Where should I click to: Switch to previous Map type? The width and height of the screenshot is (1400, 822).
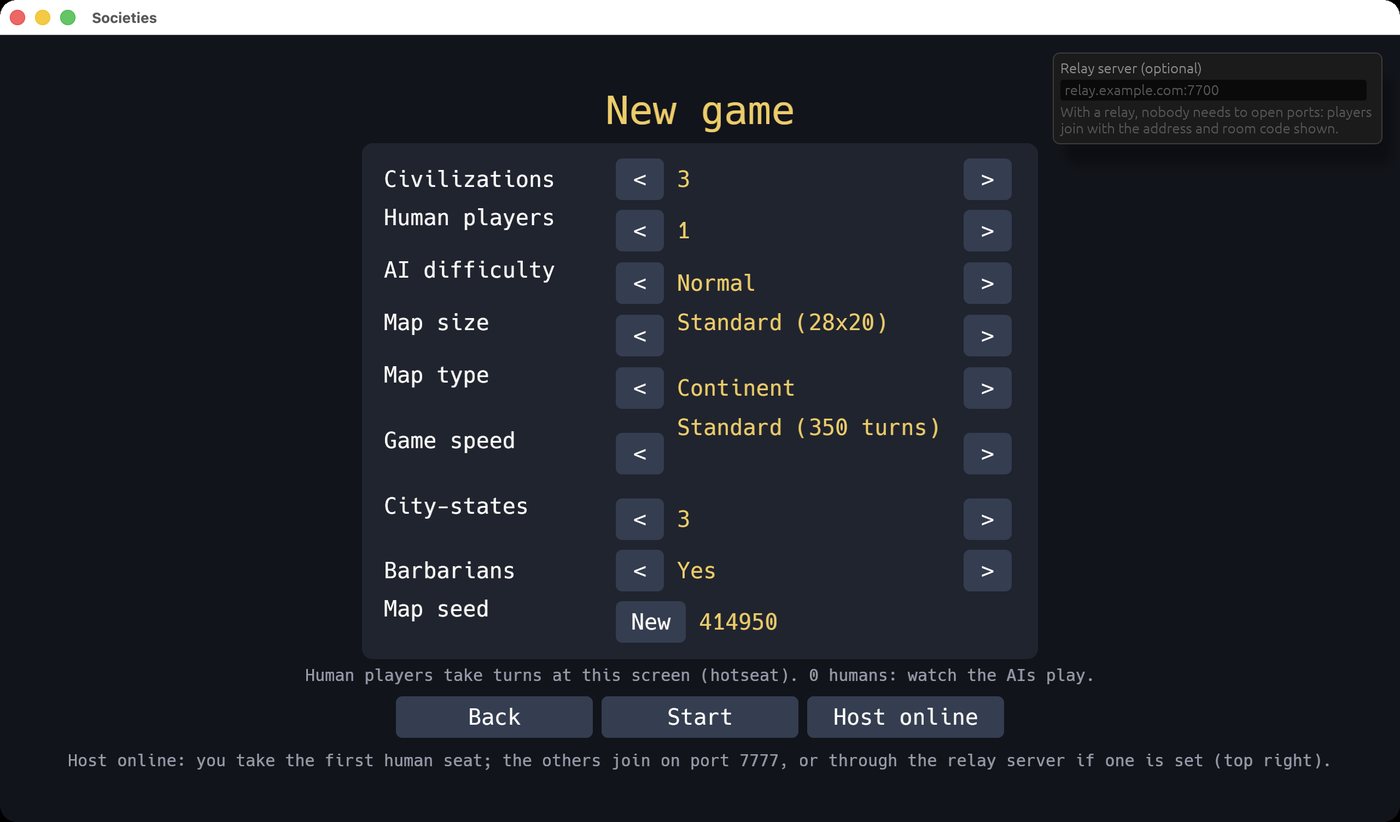640,388
